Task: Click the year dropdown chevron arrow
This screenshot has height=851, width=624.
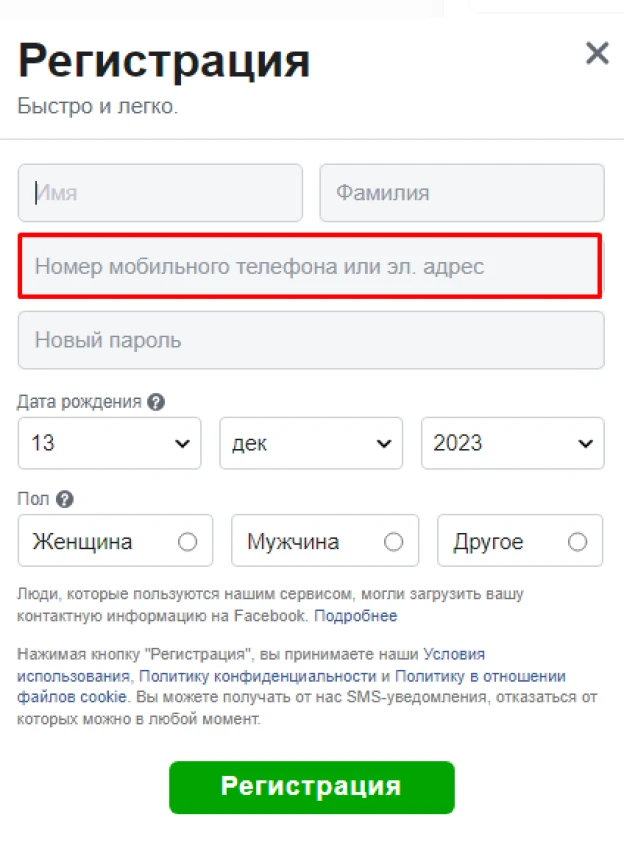Action: tap(585, 443)
